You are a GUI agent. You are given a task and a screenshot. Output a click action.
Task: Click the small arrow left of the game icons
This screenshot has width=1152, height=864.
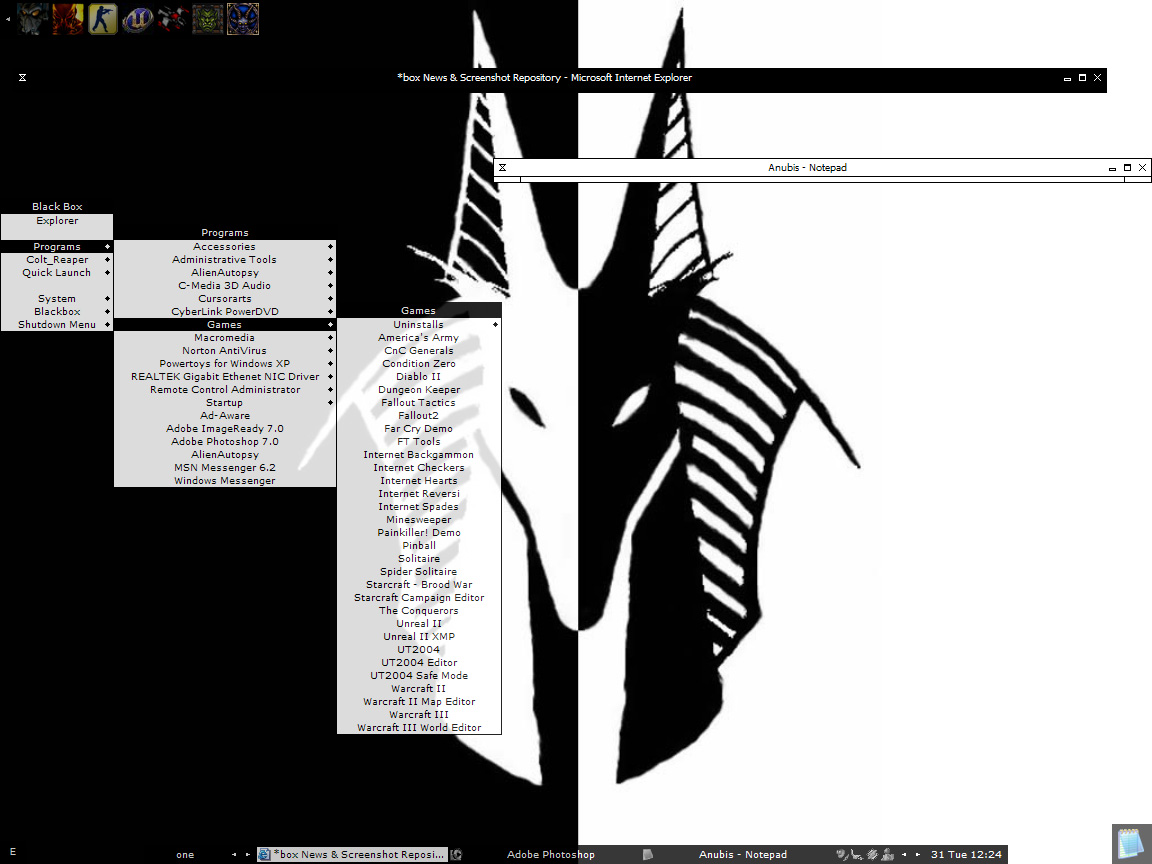[x=7, y=18]
